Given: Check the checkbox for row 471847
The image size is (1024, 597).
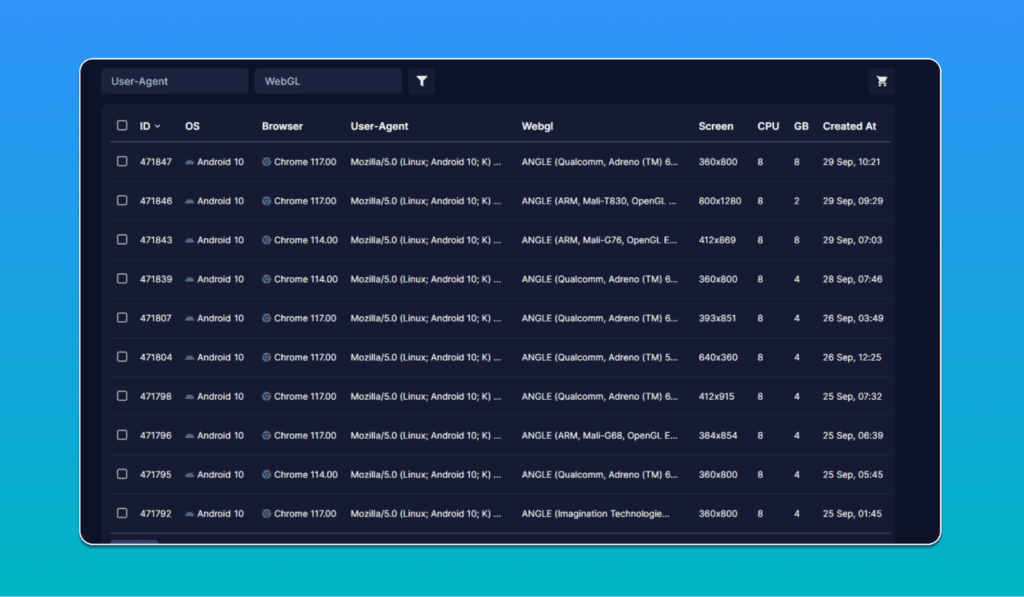Looking at the screenshot, I should pyautogui.click(x=121, y=161).
